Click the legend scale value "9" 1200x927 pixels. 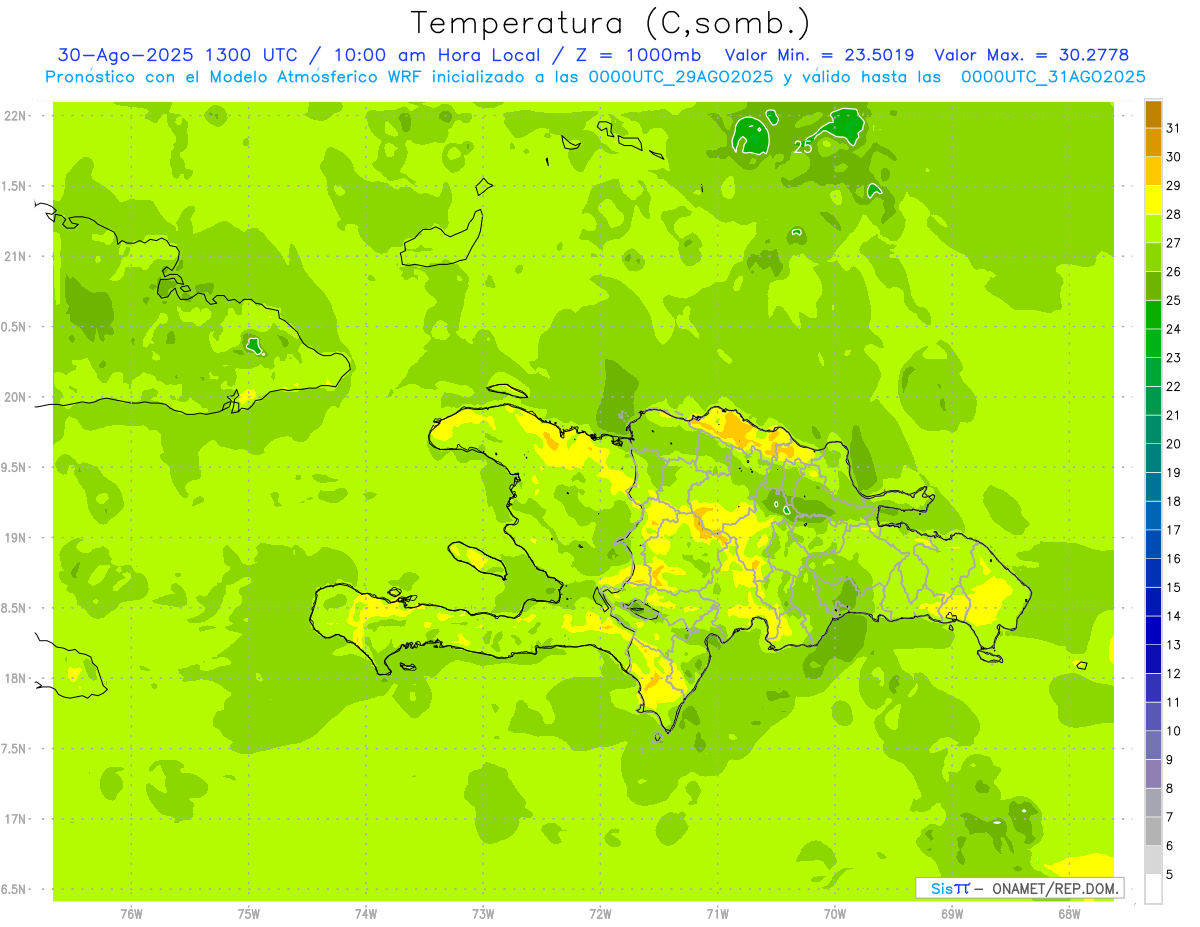(x=1170, y=760)
